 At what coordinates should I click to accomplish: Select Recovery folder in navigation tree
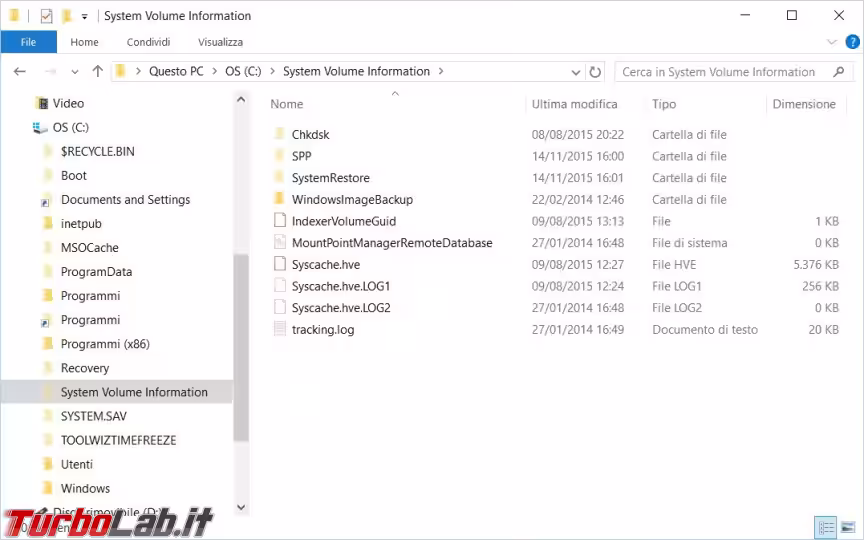pyautogui.click(x=85, y=368)
